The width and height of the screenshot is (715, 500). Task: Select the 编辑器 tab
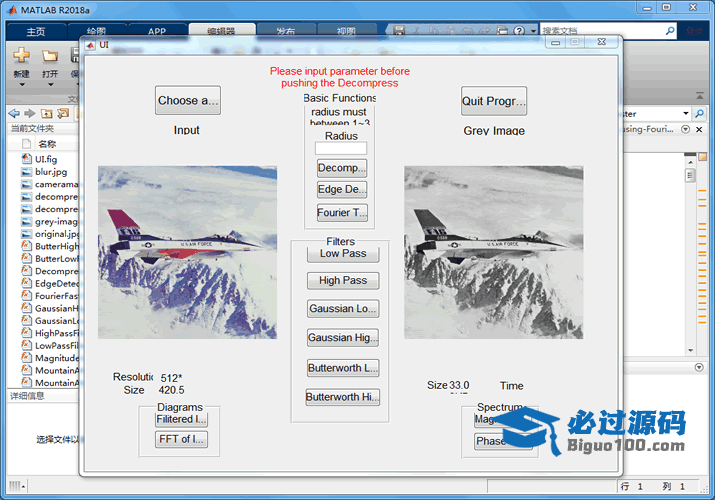pyautogui.click(x=221, y=31)
